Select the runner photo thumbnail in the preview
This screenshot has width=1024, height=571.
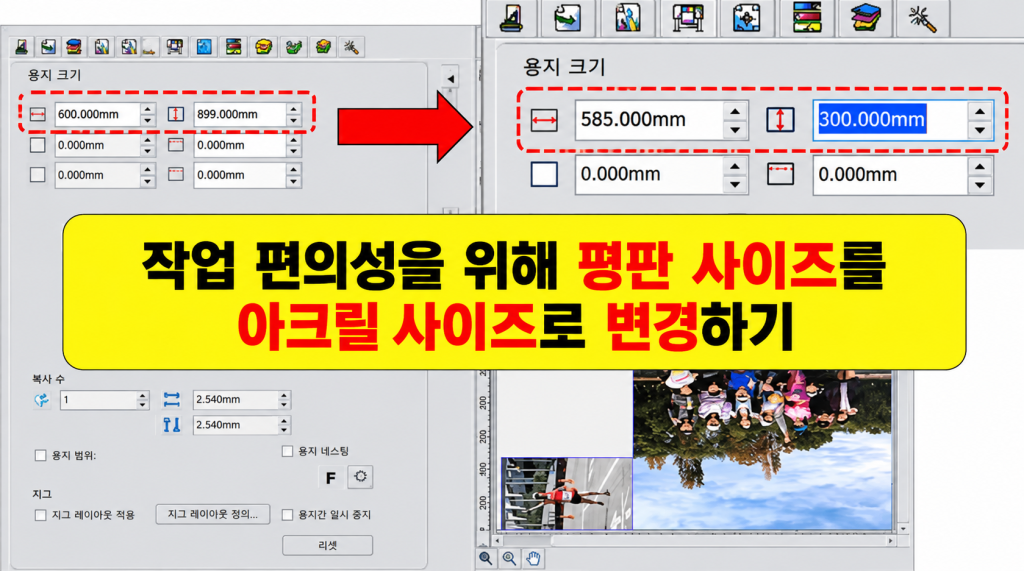pos(567,493)
